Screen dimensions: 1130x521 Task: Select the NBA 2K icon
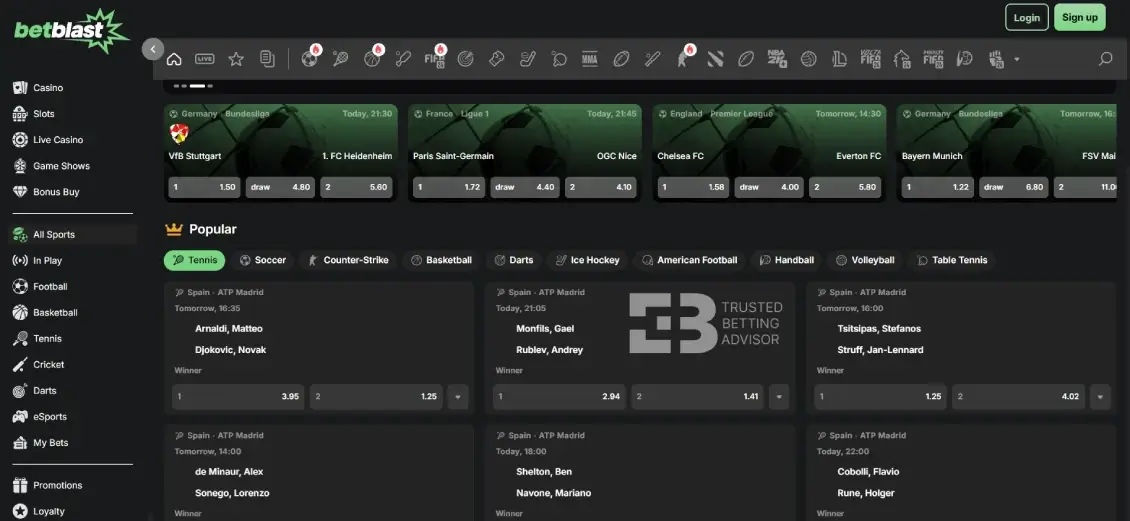[x=777, y=59]
